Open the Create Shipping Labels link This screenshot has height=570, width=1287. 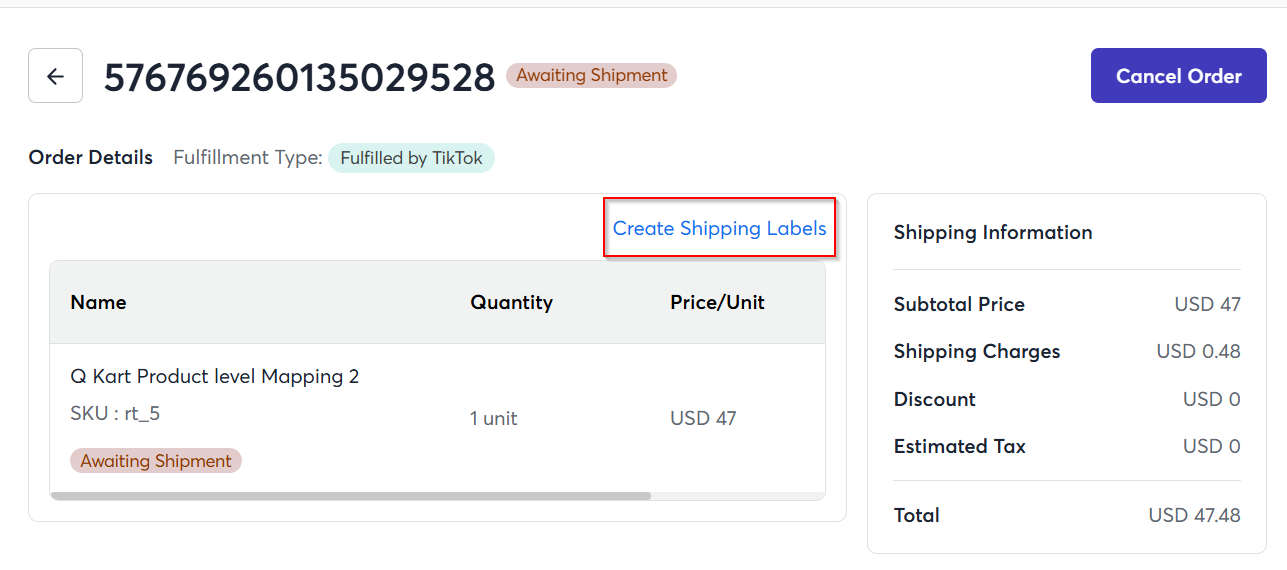(720, 228)
